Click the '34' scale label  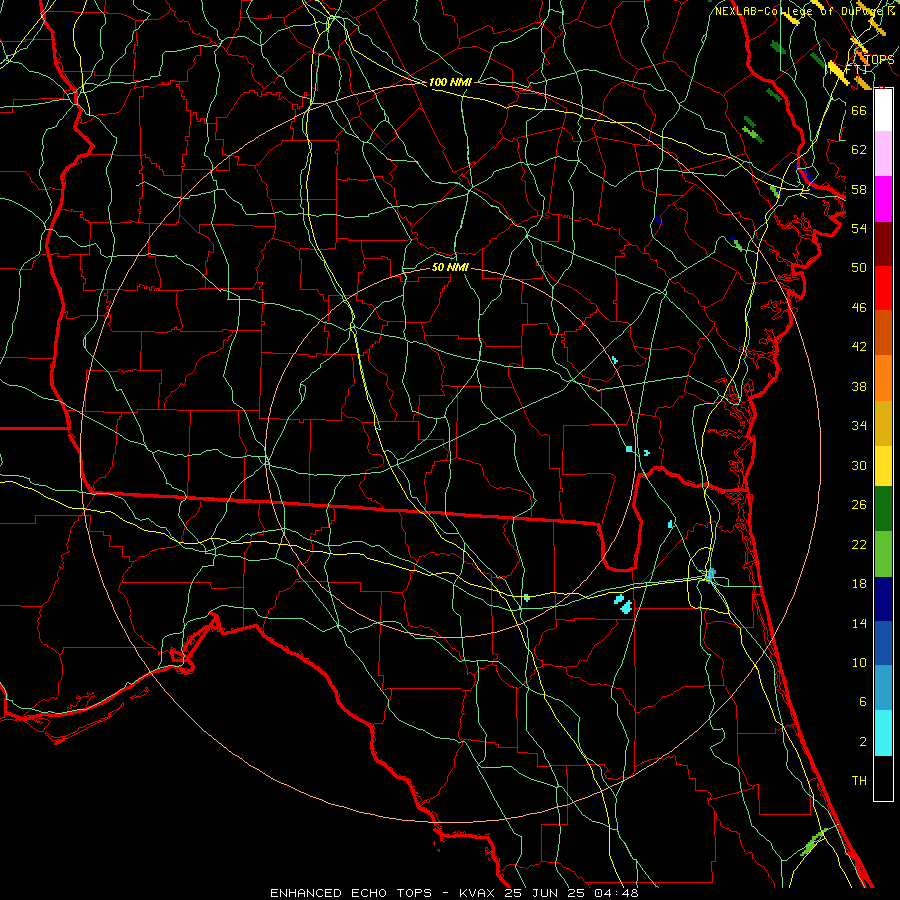[859, 426]
